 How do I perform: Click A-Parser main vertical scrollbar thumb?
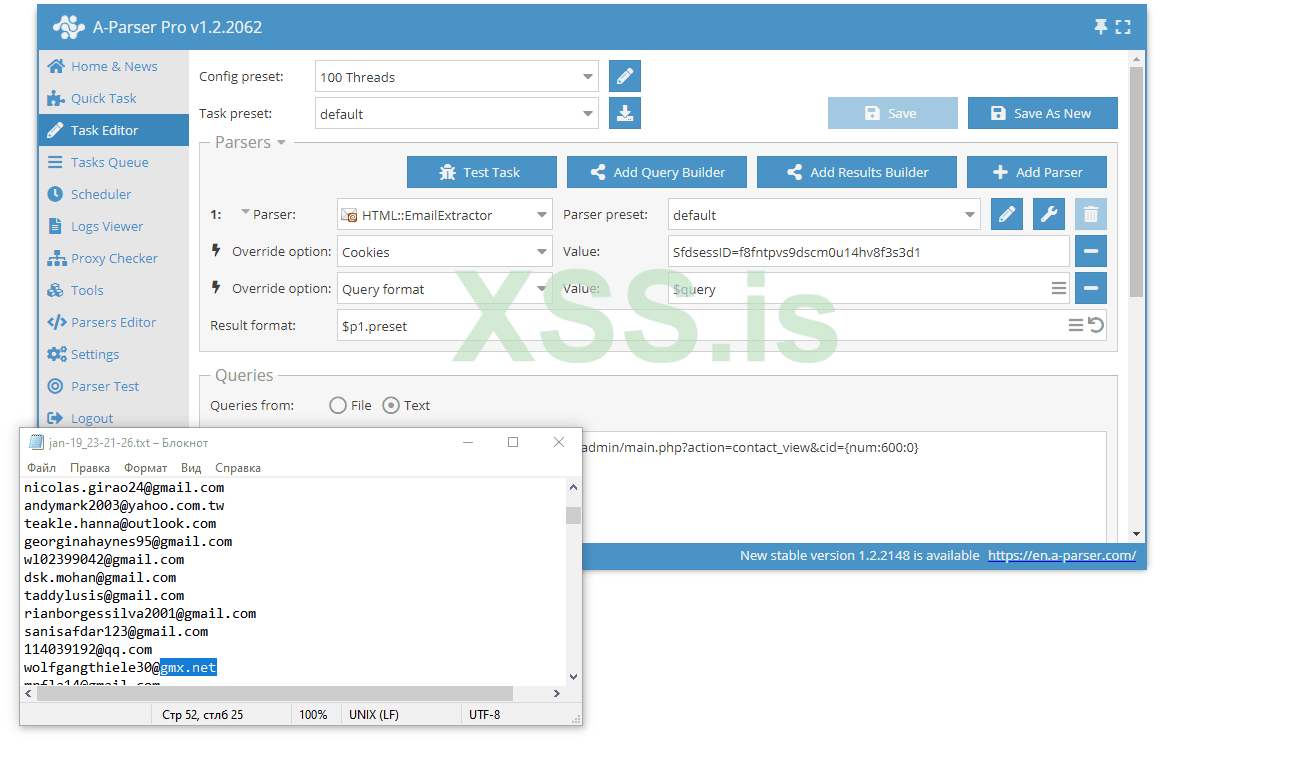coord(1136,181)
